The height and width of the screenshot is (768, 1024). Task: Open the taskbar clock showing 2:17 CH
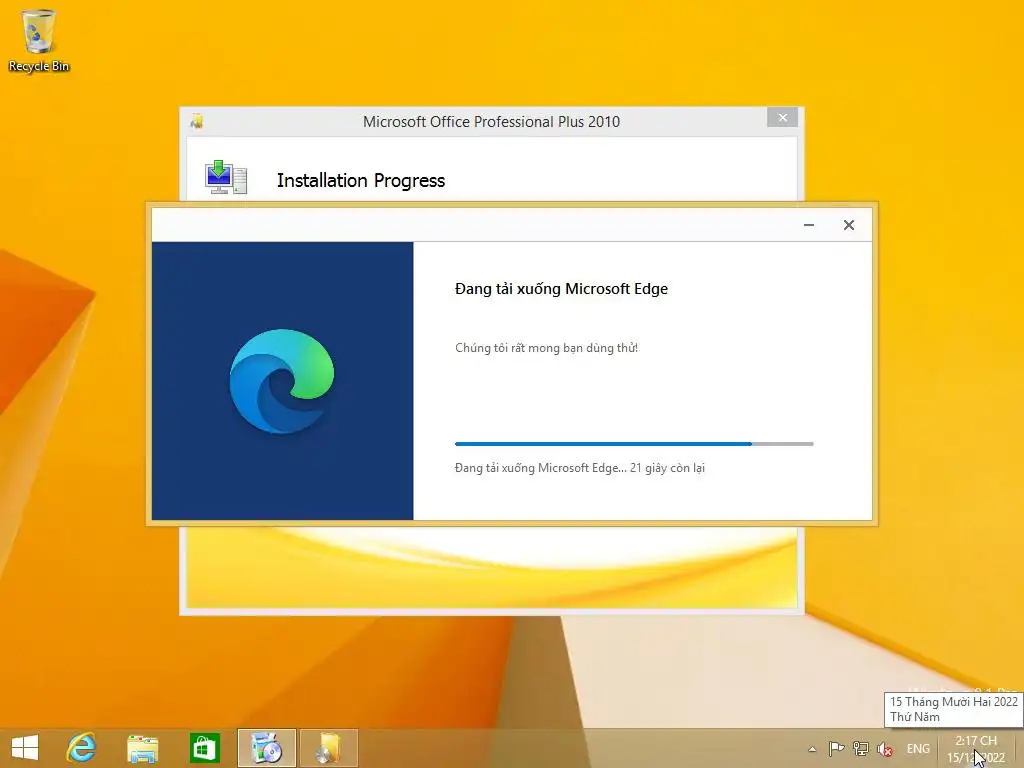point(976,749)
